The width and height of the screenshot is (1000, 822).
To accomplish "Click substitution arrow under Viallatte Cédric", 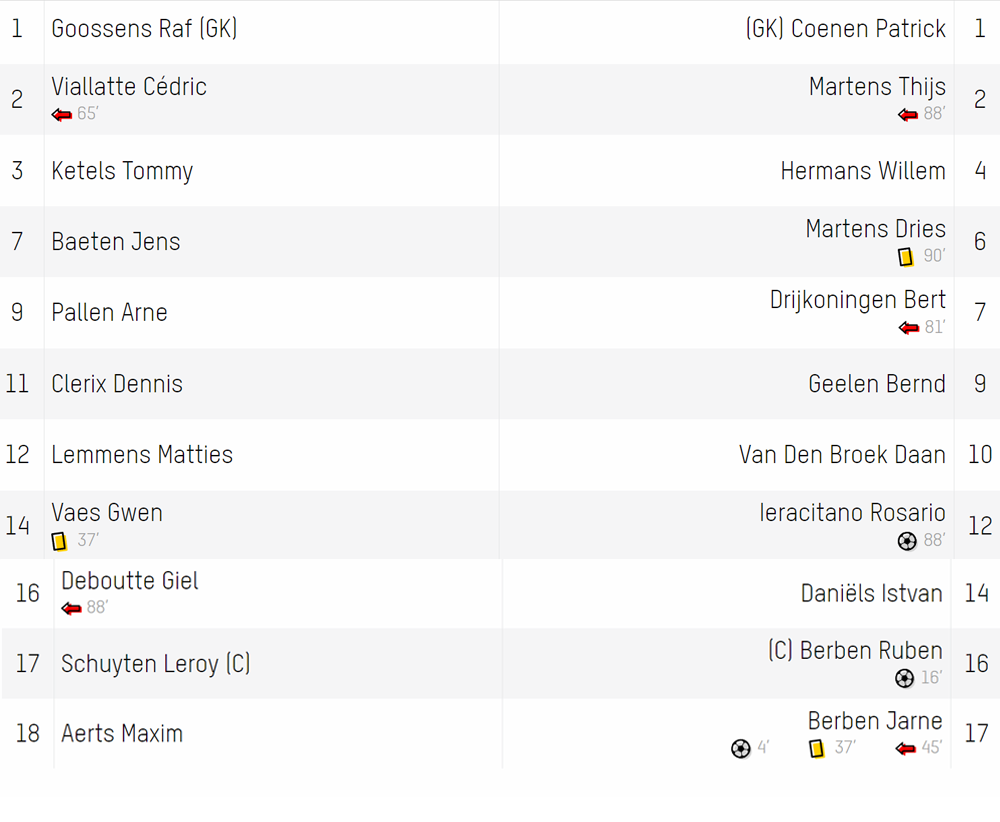I will [x=62, y=115].
